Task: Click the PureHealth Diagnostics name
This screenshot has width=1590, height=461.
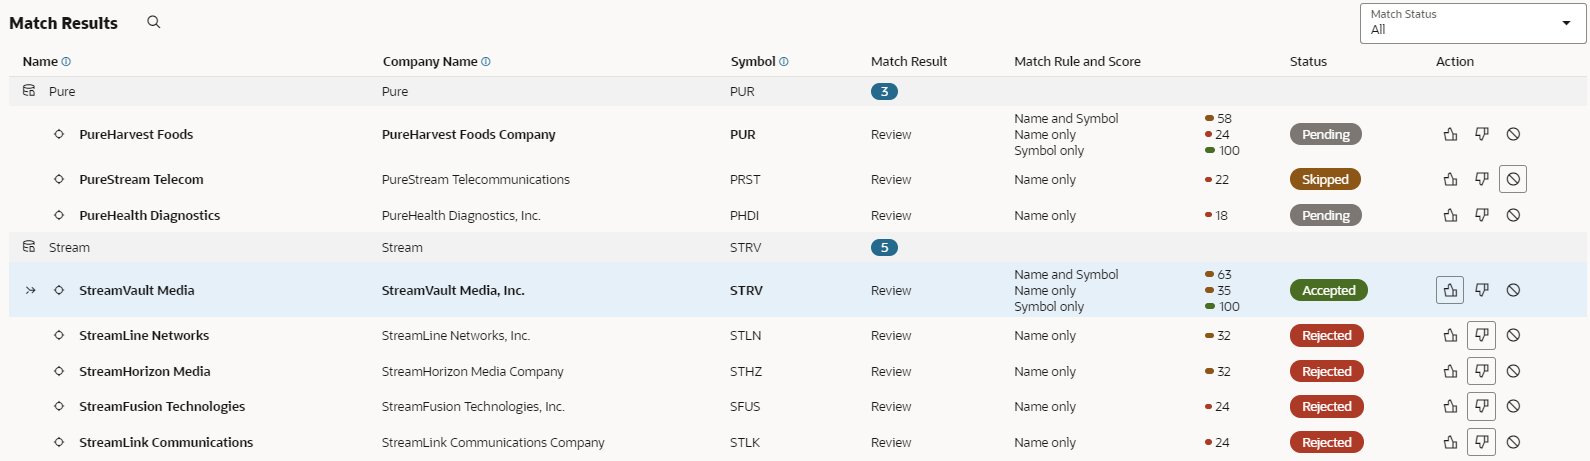Action: click(x=150, y=216)
